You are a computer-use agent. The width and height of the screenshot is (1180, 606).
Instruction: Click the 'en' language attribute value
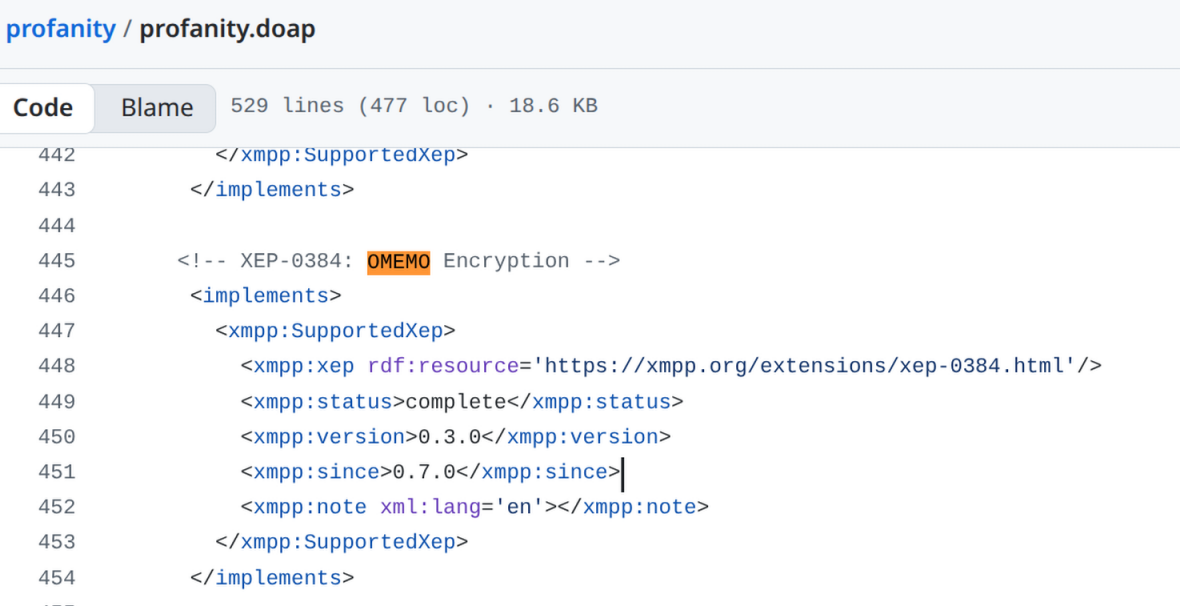point(519,507)
